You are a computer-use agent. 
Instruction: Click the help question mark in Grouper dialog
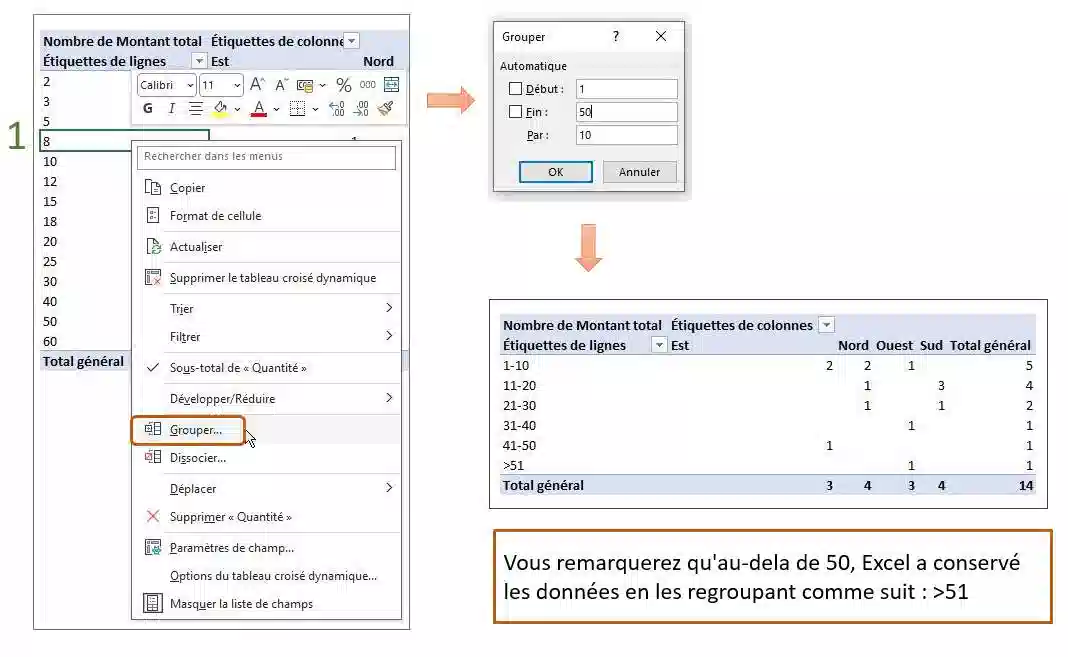tap(616, 36)
